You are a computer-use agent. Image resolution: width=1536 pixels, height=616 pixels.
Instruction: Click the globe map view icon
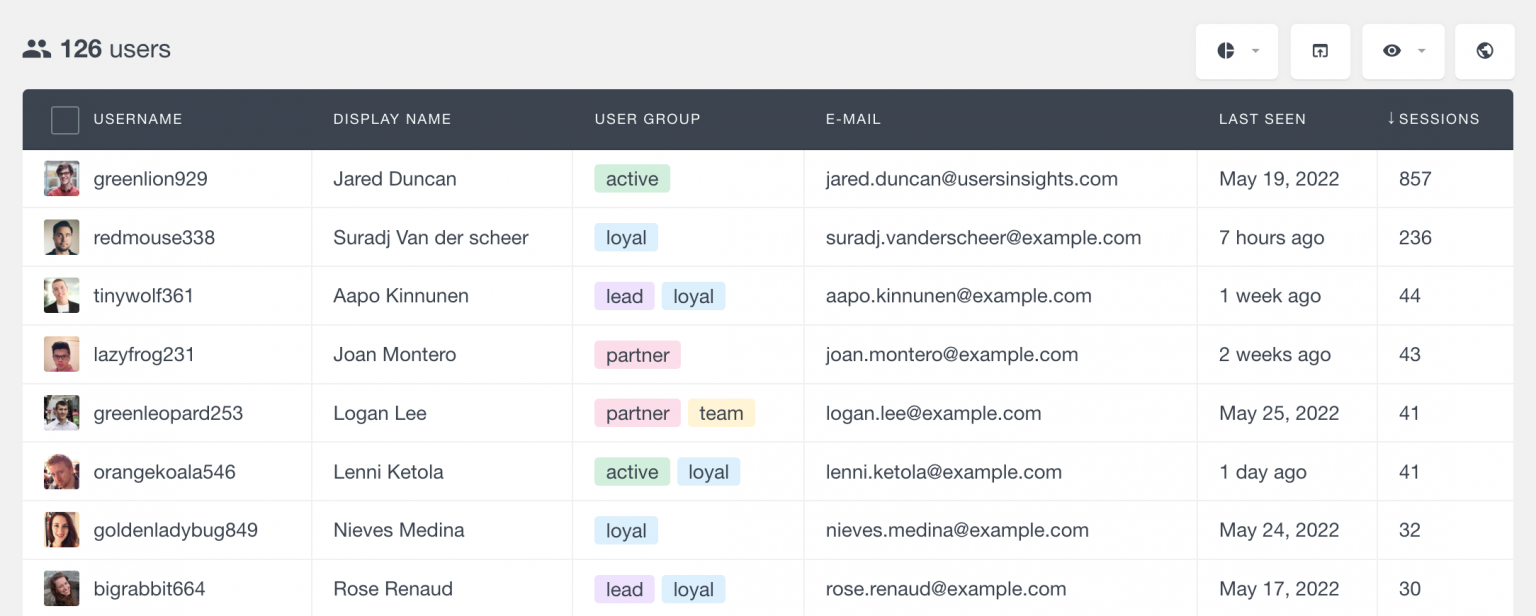(1484, 51)
